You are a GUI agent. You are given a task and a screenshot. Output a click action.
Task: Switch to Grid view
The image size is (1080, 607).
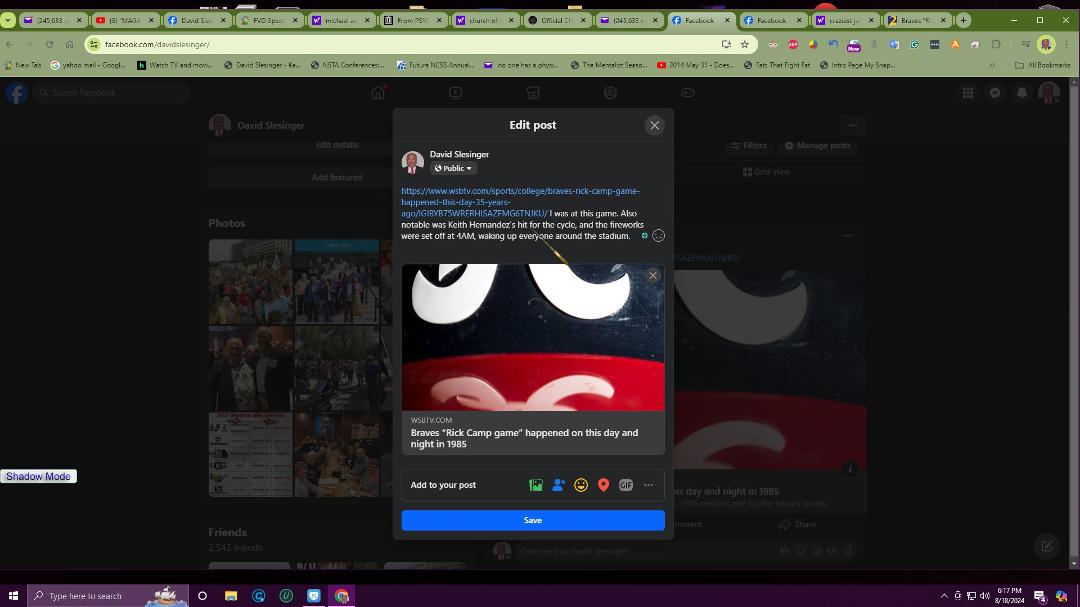[766, 172]
